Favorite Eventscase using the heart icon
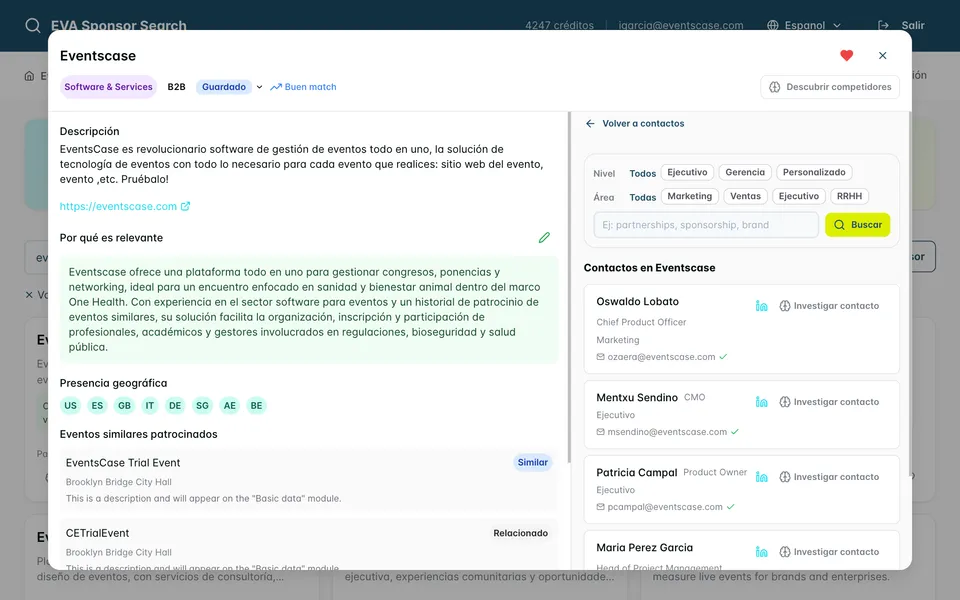960x600 pixels. click(846, 55)
